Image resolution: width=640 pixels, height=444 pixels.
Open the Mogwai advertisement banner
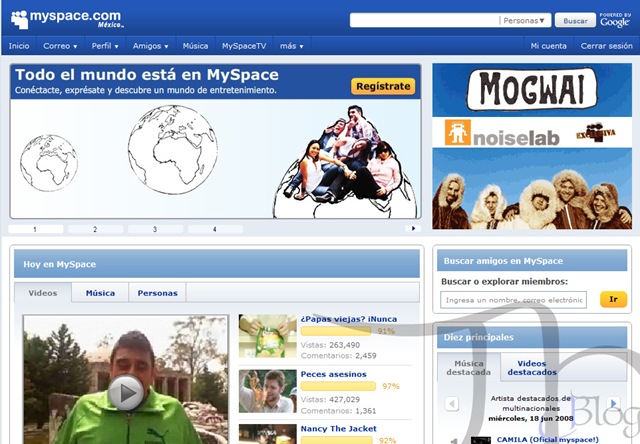(x=532, y=146)
